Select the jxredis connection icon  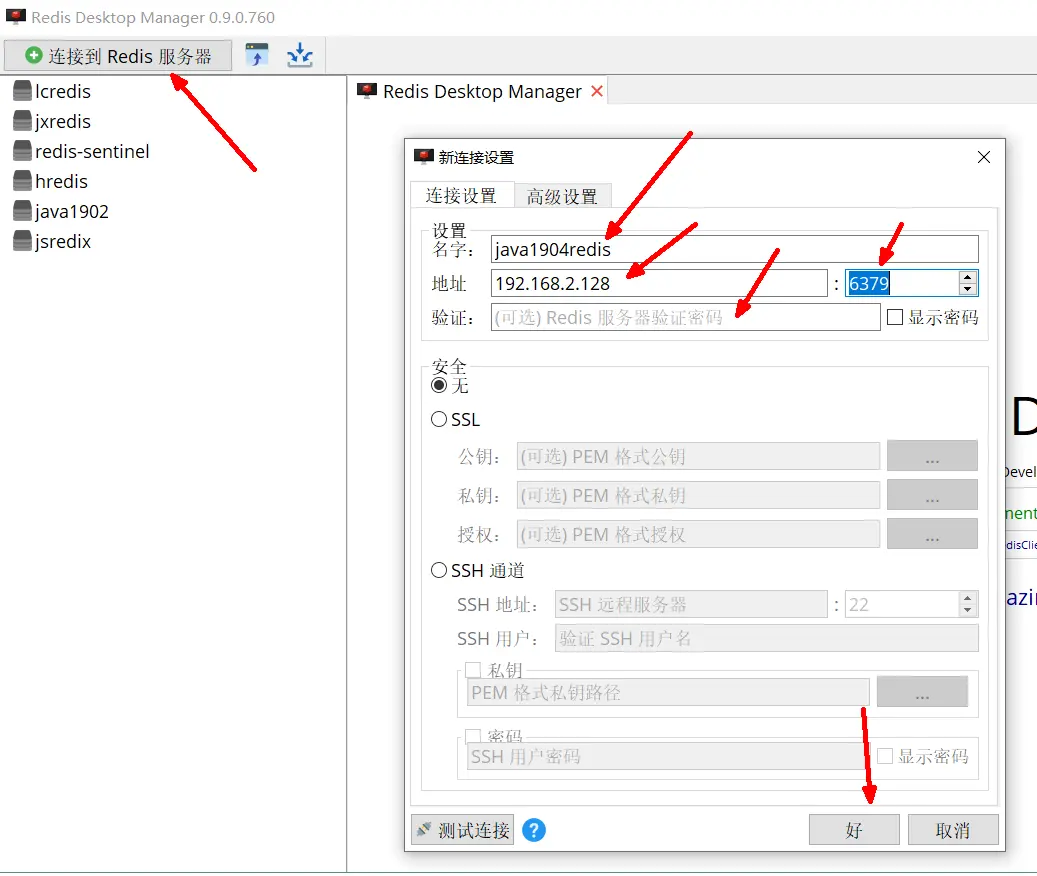(22, 121)
